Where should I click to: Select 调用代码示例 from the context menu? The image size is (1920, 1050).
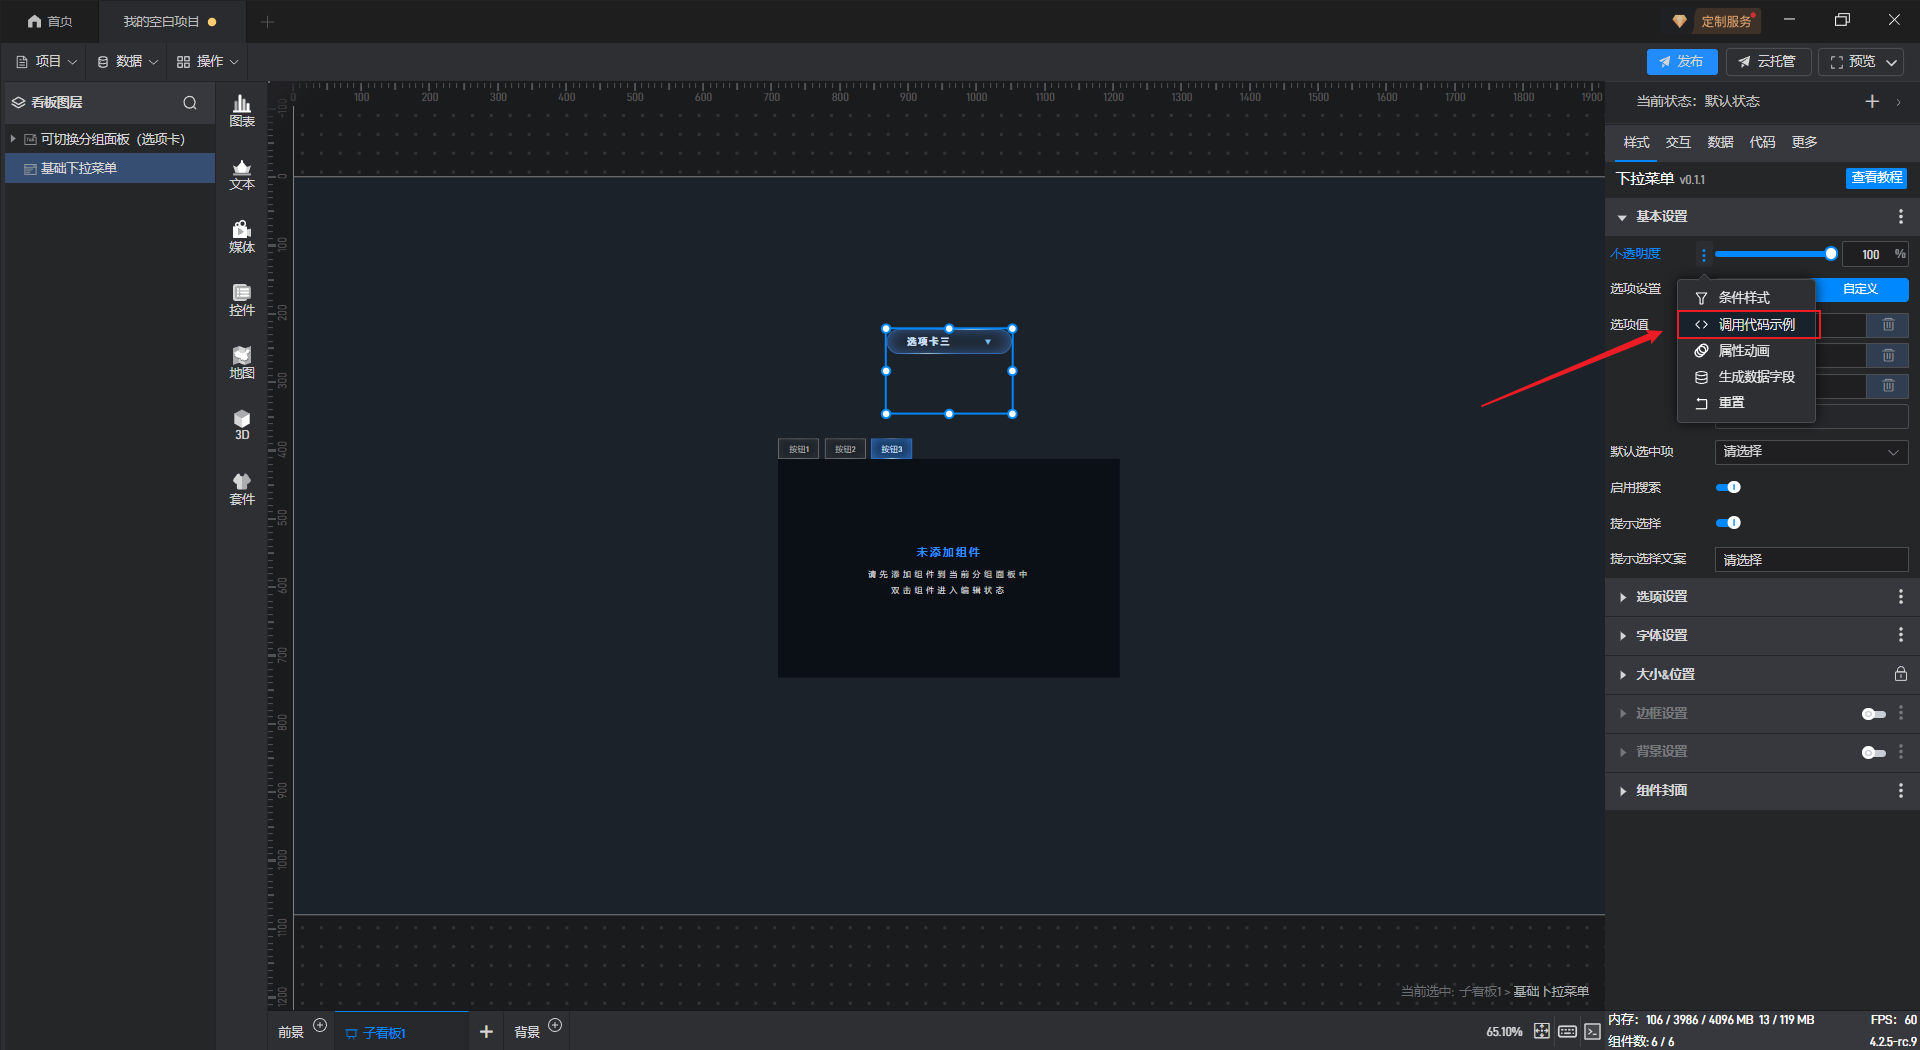(1755, 325)
